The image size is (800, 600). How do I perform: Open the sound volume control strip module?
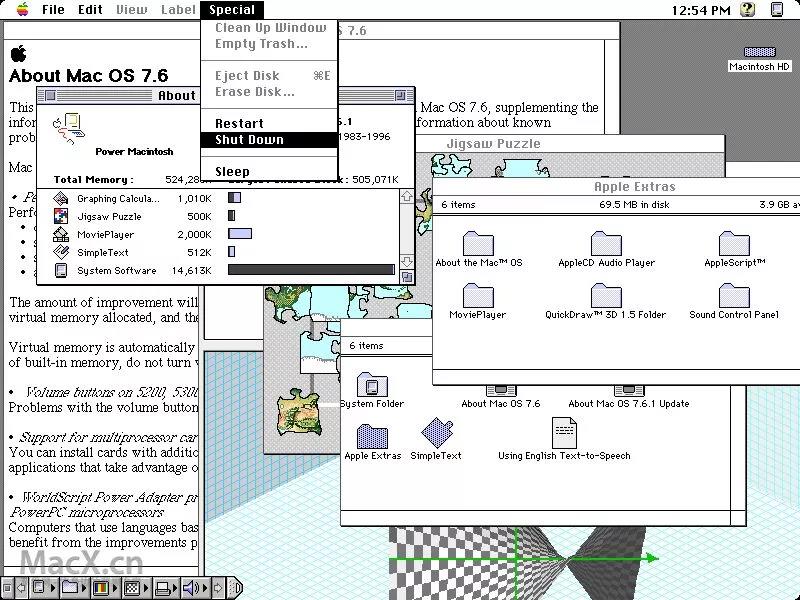pyautogui.click(x=190, y=588)
